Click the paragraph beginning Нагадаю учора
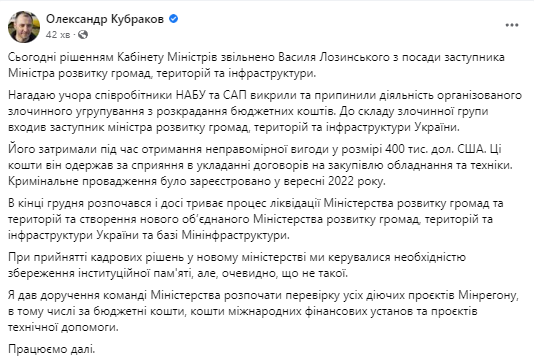The height and width of the screenshot is (360, 534). (x=265, y=111)
